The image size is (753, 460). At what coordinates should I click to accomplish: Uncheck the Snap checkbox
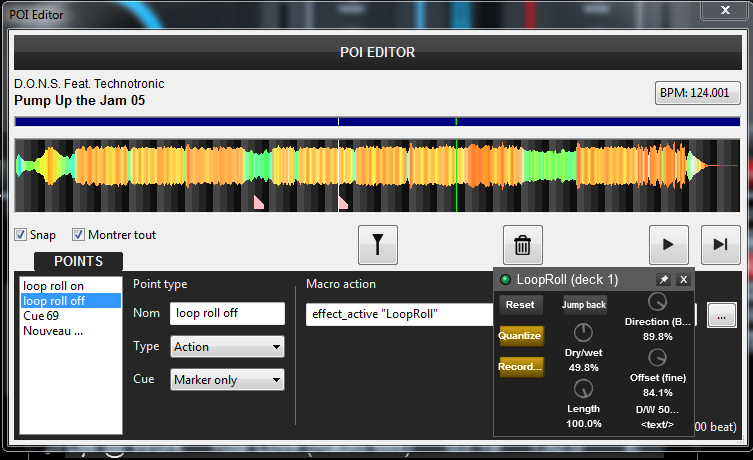click(x=21, y=235)
